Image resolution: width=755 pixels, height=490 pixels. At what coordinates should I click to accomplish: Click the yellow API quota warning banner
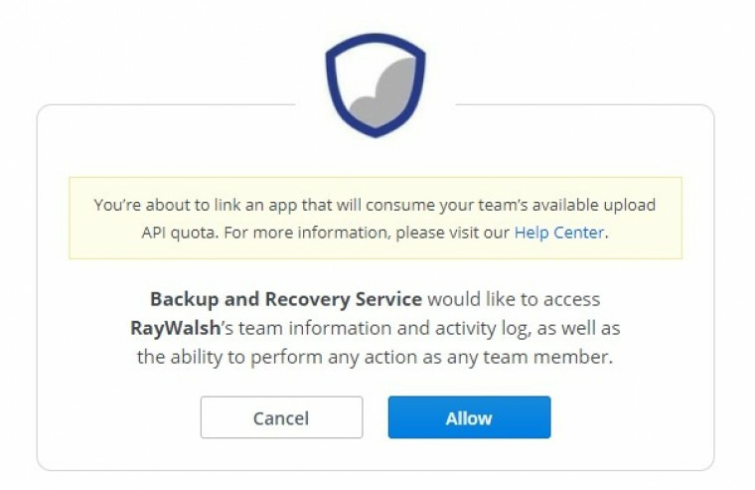pyautogui.click(x=375, y=218)
